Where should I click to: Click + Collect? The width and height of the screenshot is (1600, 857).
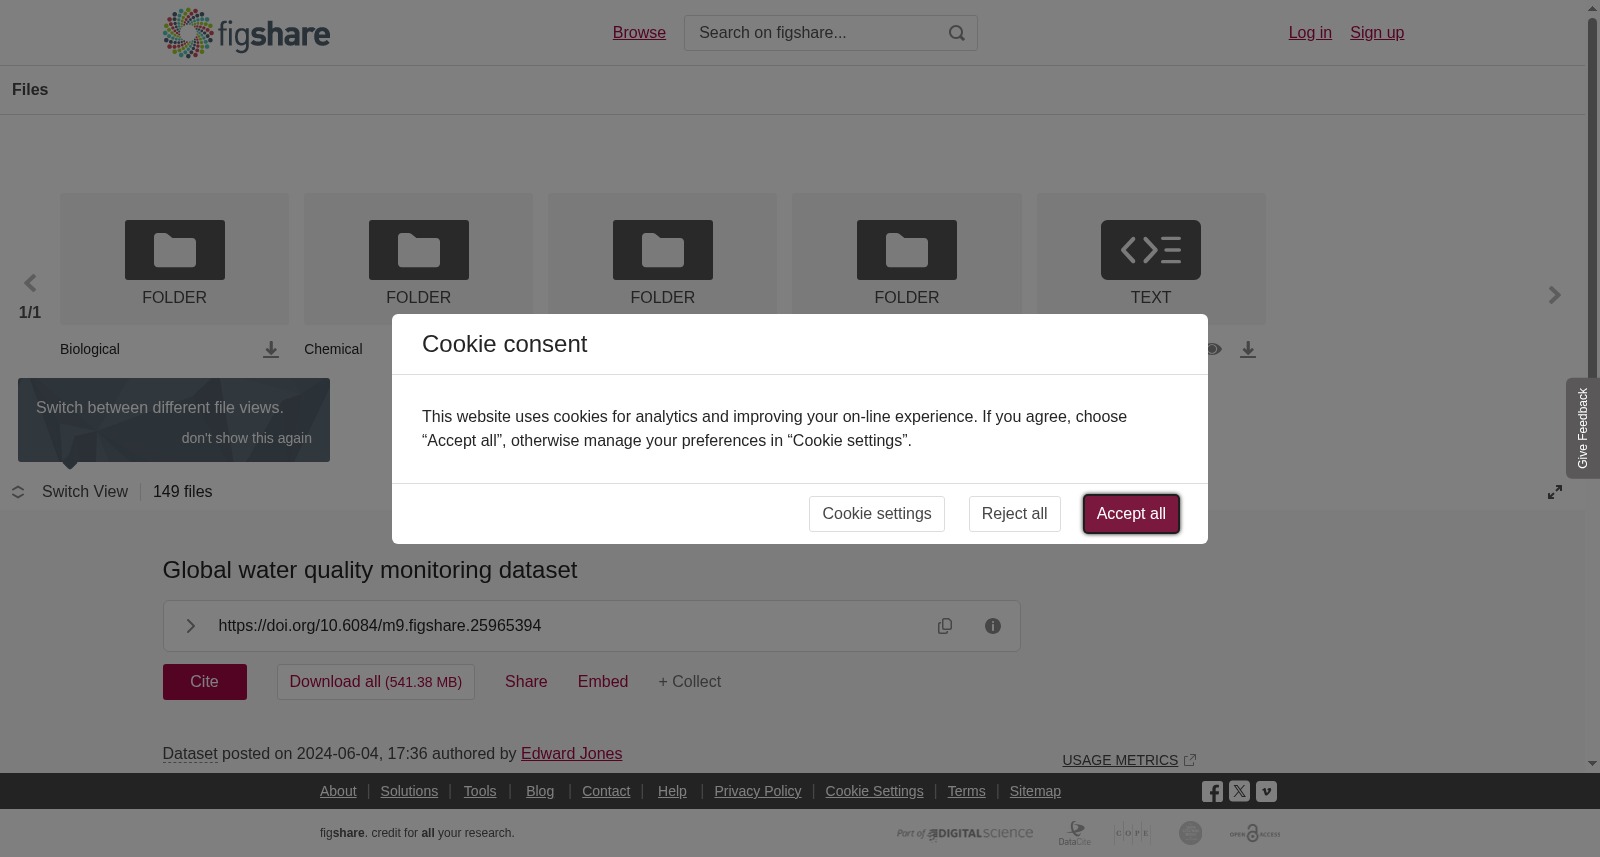point(689,682)
